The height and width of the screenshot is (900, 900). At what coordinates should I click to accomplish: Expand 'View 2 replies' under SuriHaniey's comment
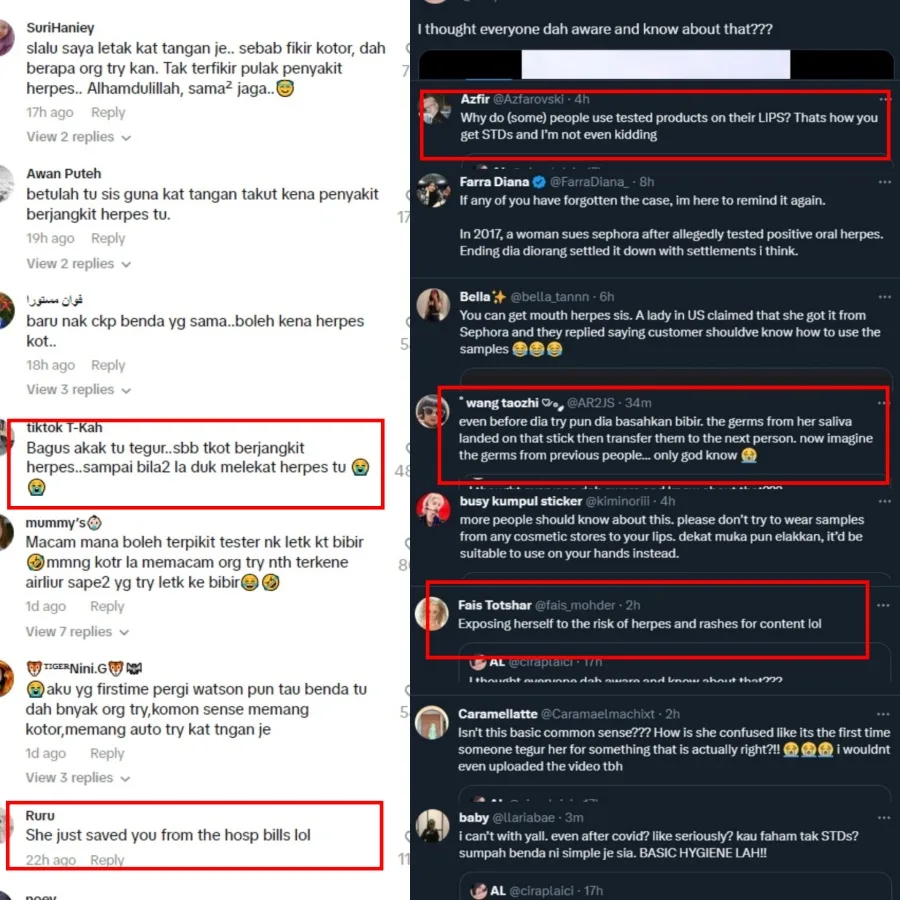(79, 137)
